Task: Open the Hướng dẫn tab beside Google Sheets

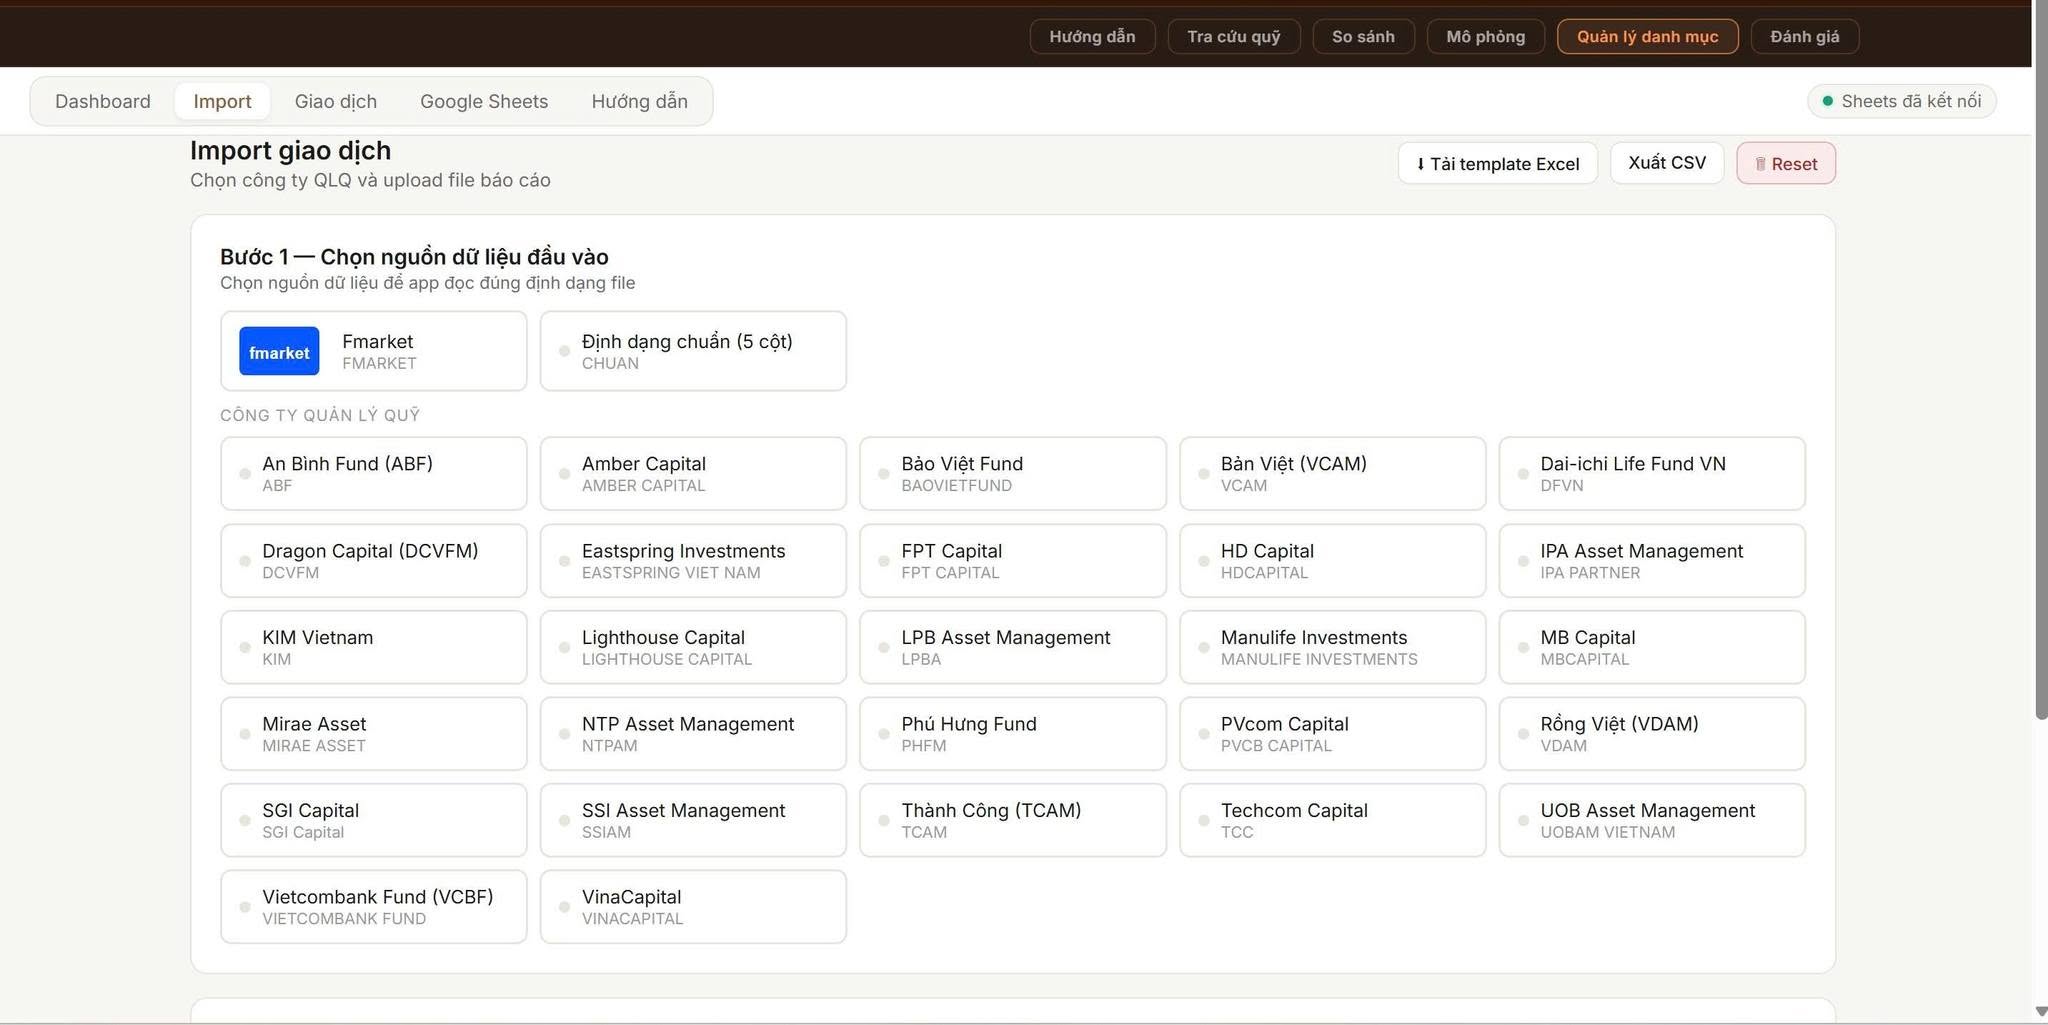Action: click(639, 101)
